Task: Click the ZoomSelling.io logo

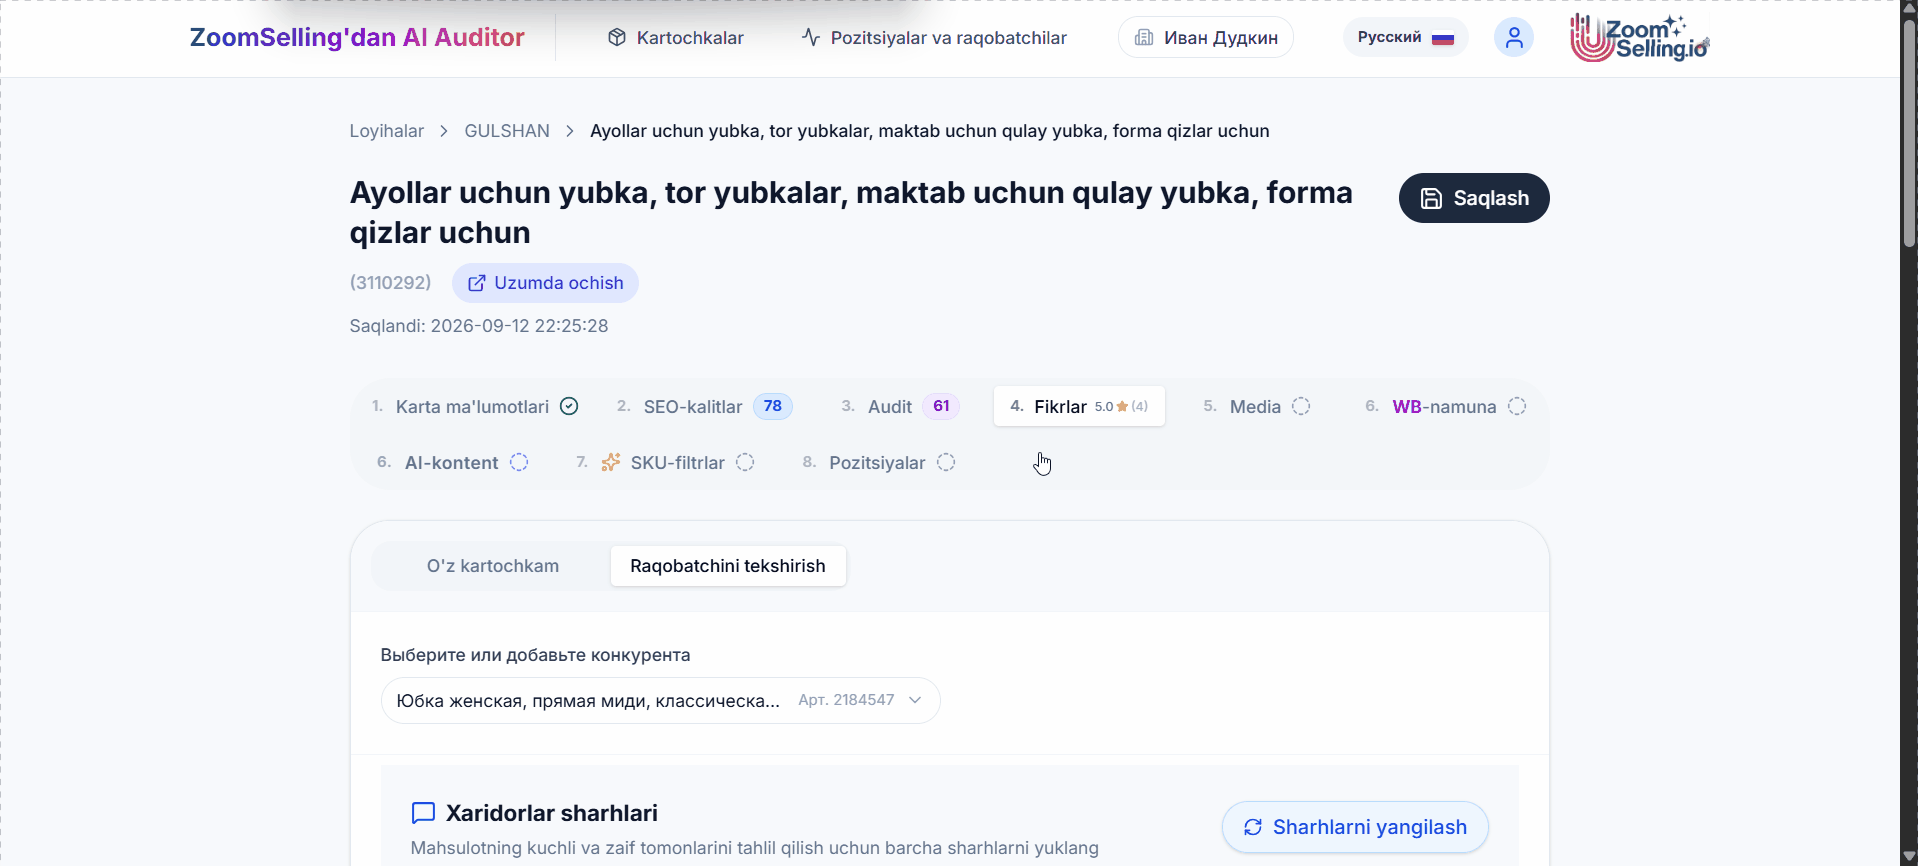Action: point(1639,38)
